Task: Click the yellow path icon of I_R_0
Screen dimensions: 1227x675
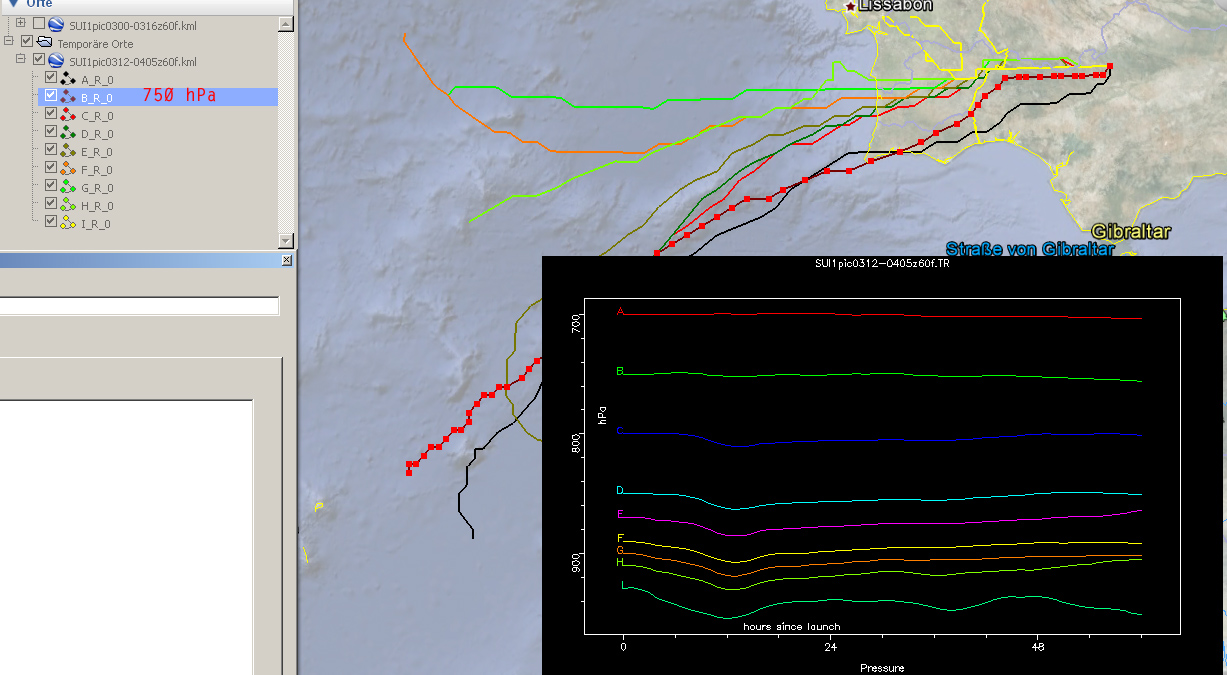Action: click(x=68, y=223)
